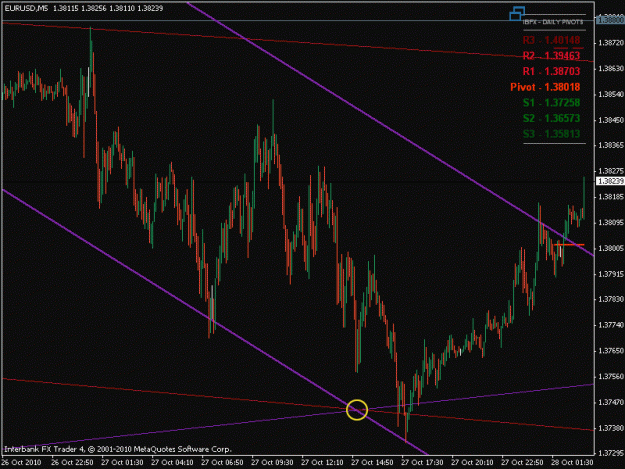This screenshot has width=625, height=469.
Task: Click the blue overlapping squares icon
Action: coord(517,14)
